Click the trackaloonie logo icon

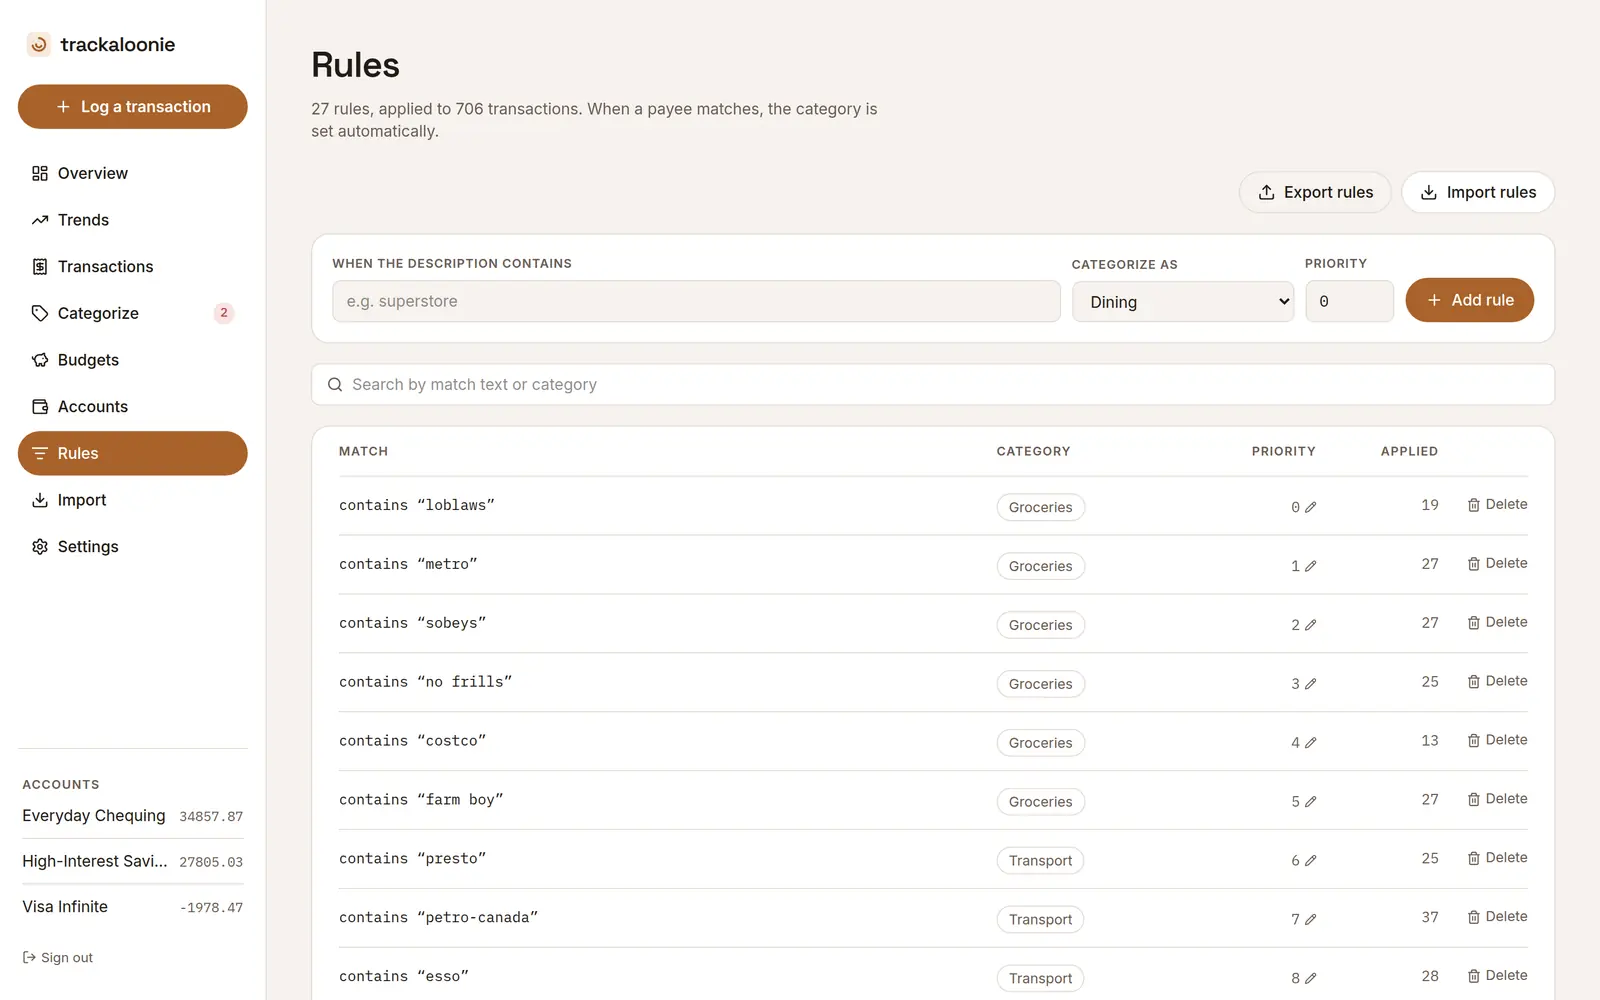(x=39, y=44)
